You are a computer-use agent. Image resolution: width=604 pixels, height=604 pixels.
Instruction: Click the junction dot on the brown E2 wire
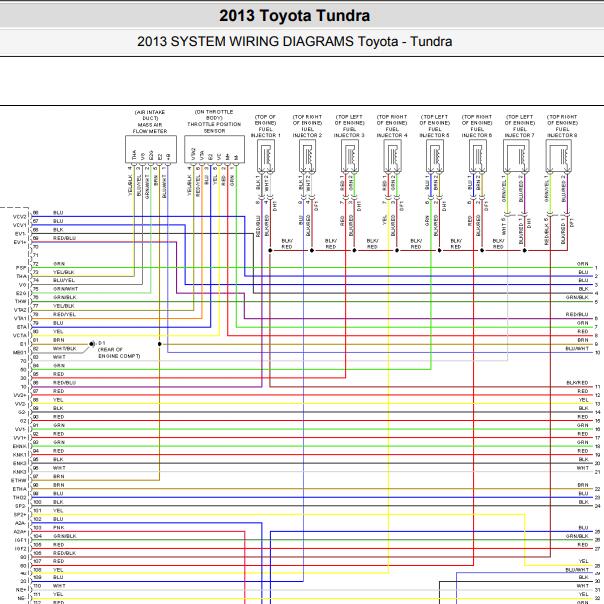click(159, 344)
